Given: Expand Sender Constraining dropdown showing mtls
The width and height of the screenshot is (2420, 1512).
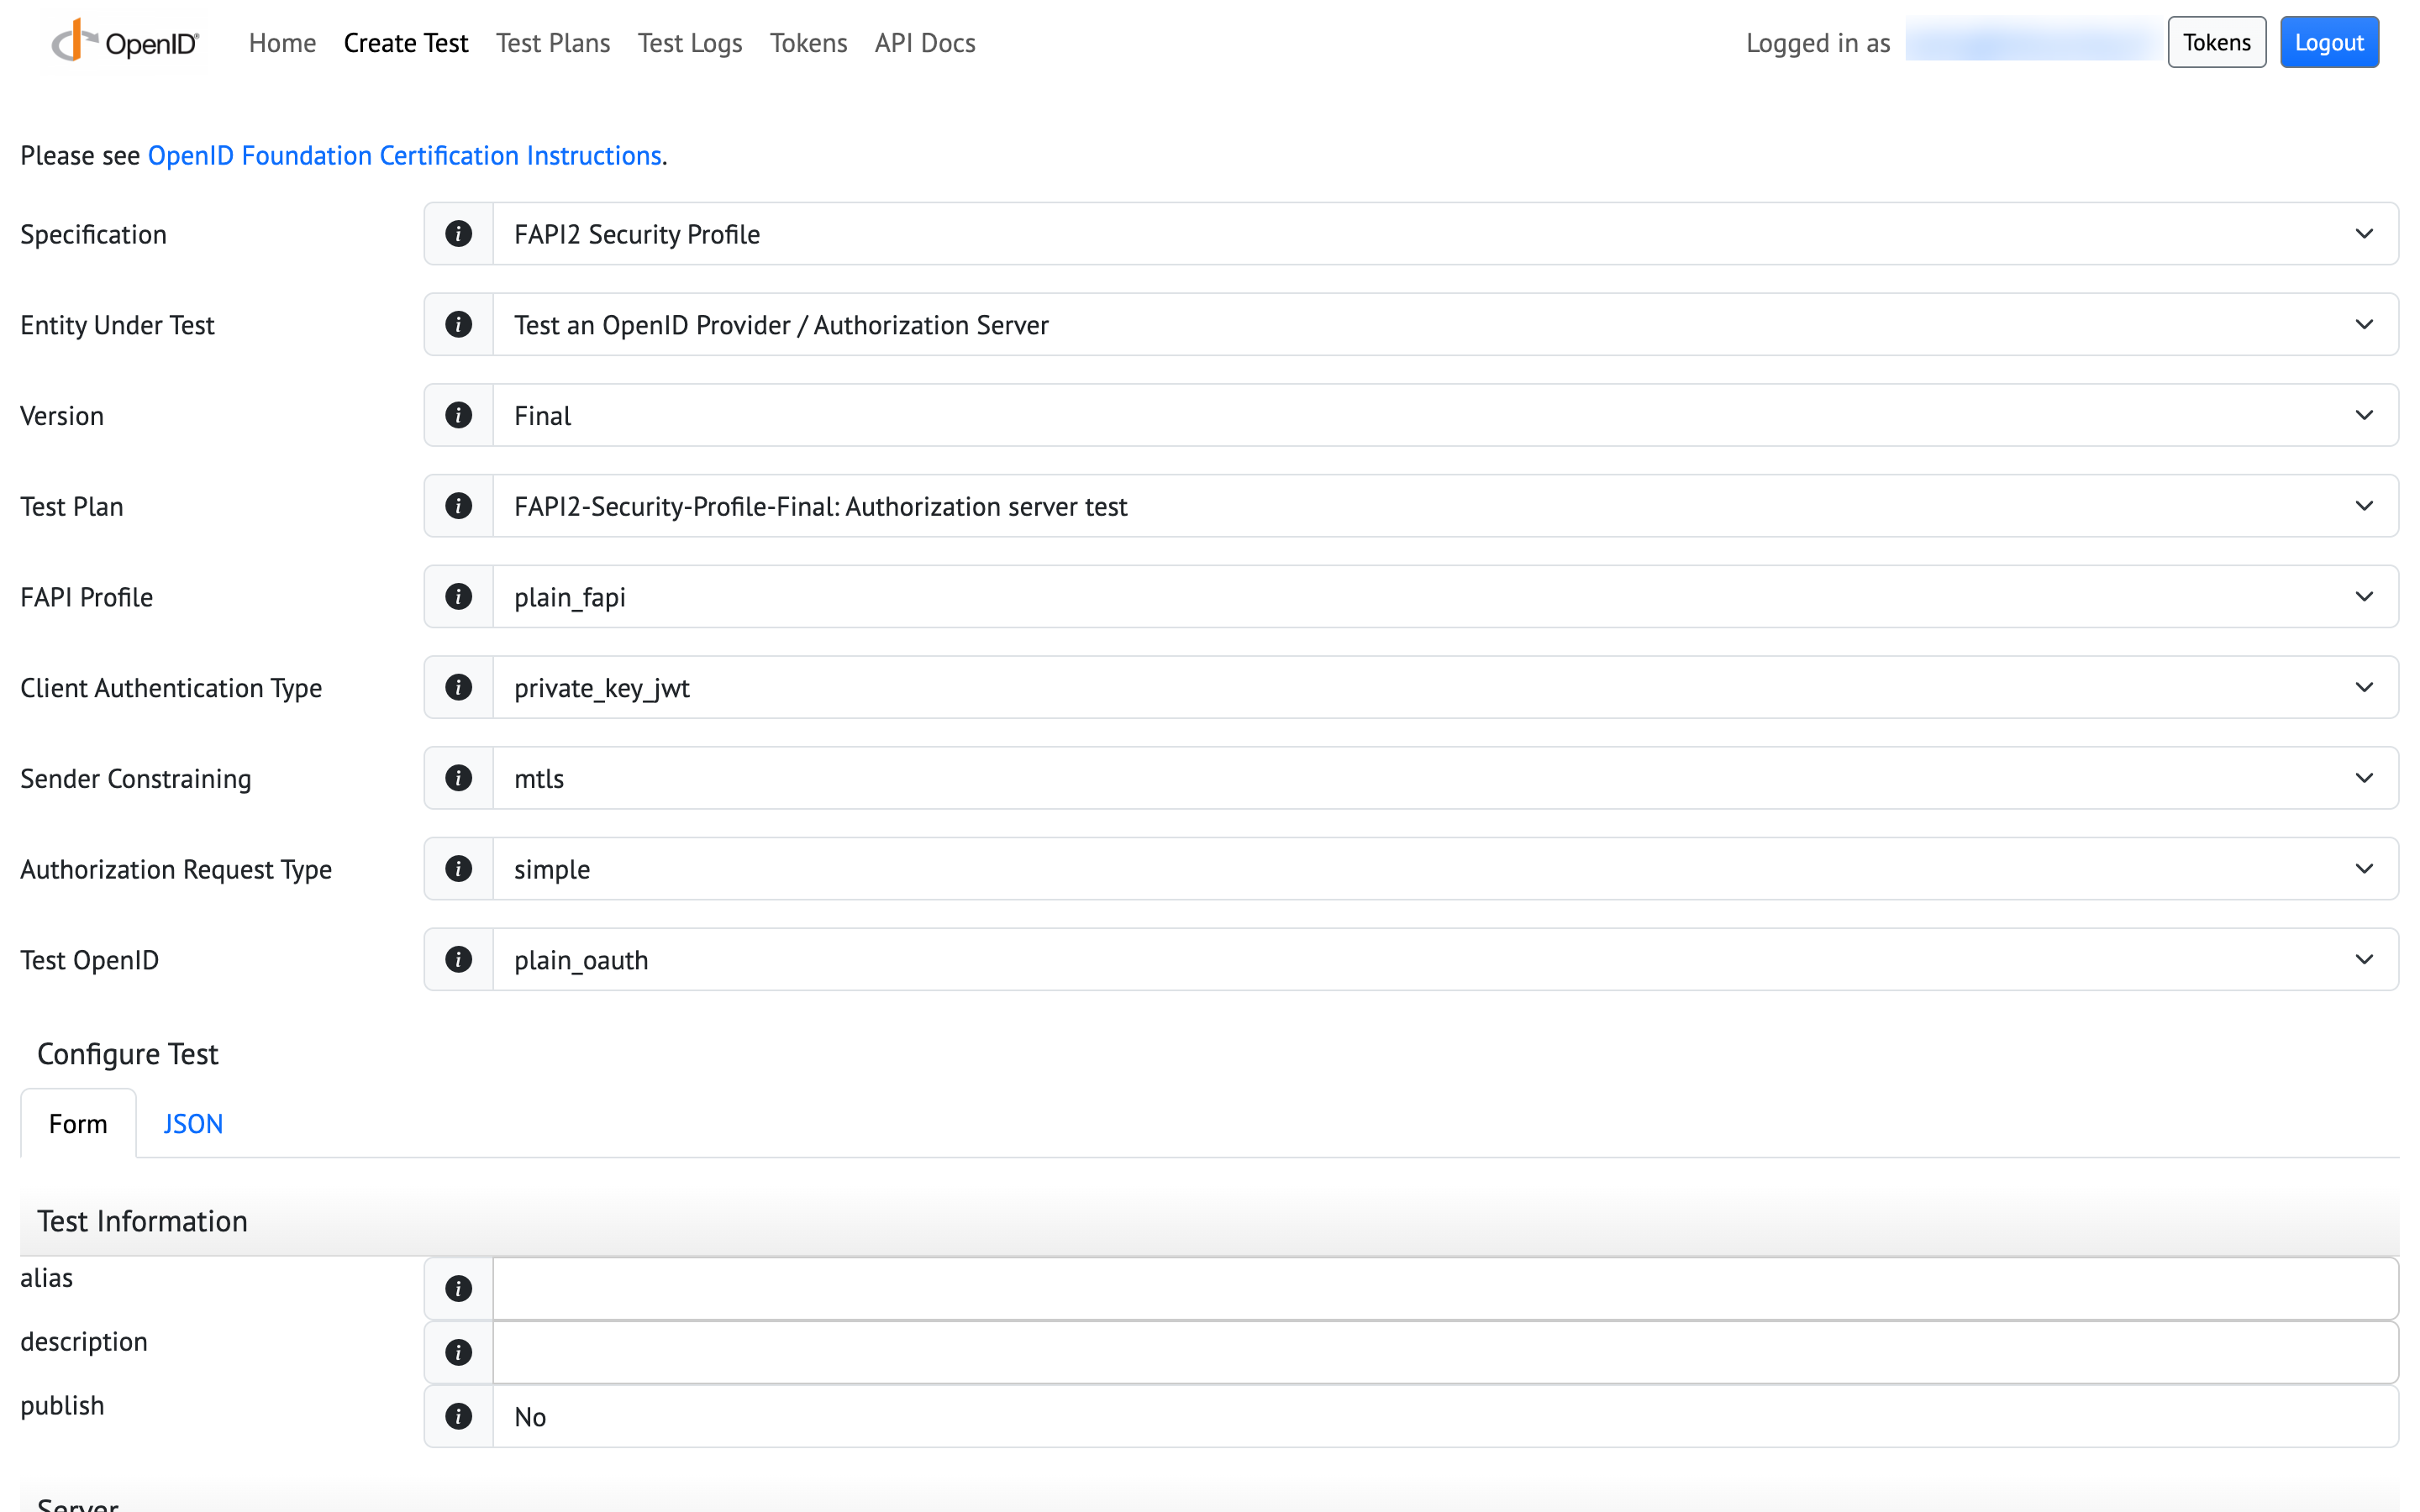Looking at the screenshot, I should click(x=1445, y=778).
